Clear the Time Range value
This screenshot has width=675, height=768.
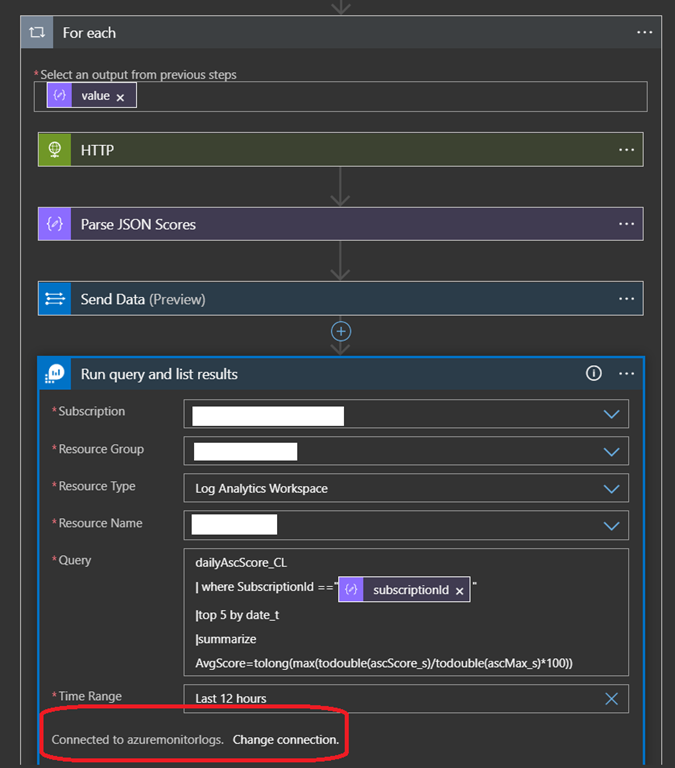tap(611, 698)
